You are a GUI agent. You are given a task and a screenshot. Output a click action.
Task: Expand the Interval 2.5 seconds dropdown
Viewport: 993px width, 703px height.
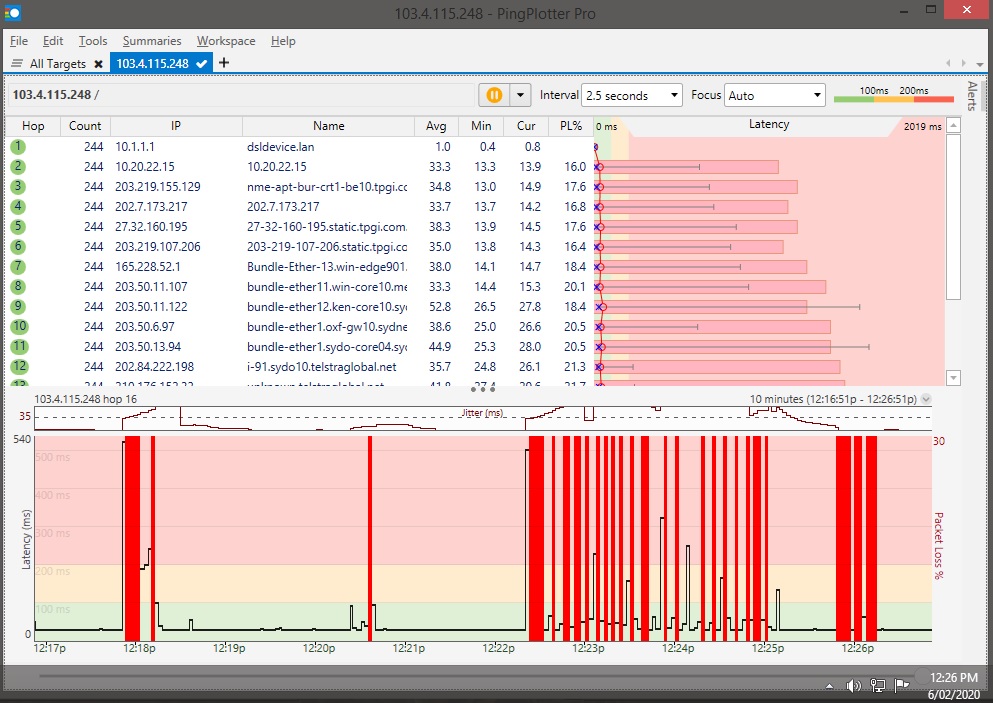631,96
